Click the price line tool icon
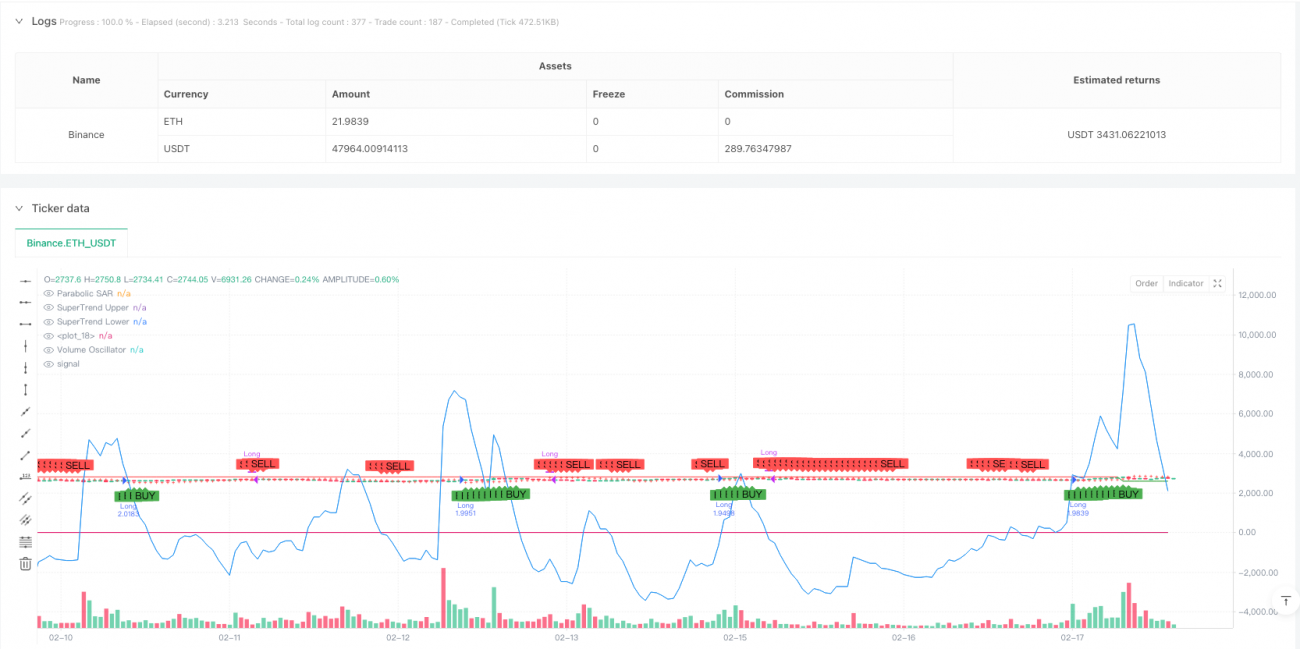This screenshot has width=1300, height=649. [25, 477]
